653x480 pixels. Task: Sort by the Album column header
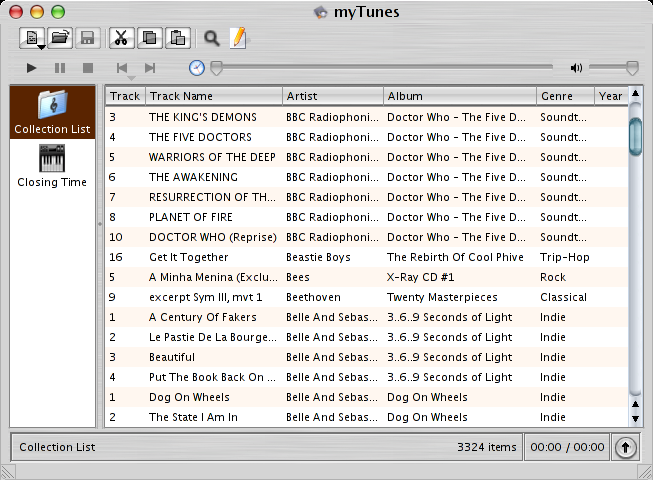click(460, 96)
